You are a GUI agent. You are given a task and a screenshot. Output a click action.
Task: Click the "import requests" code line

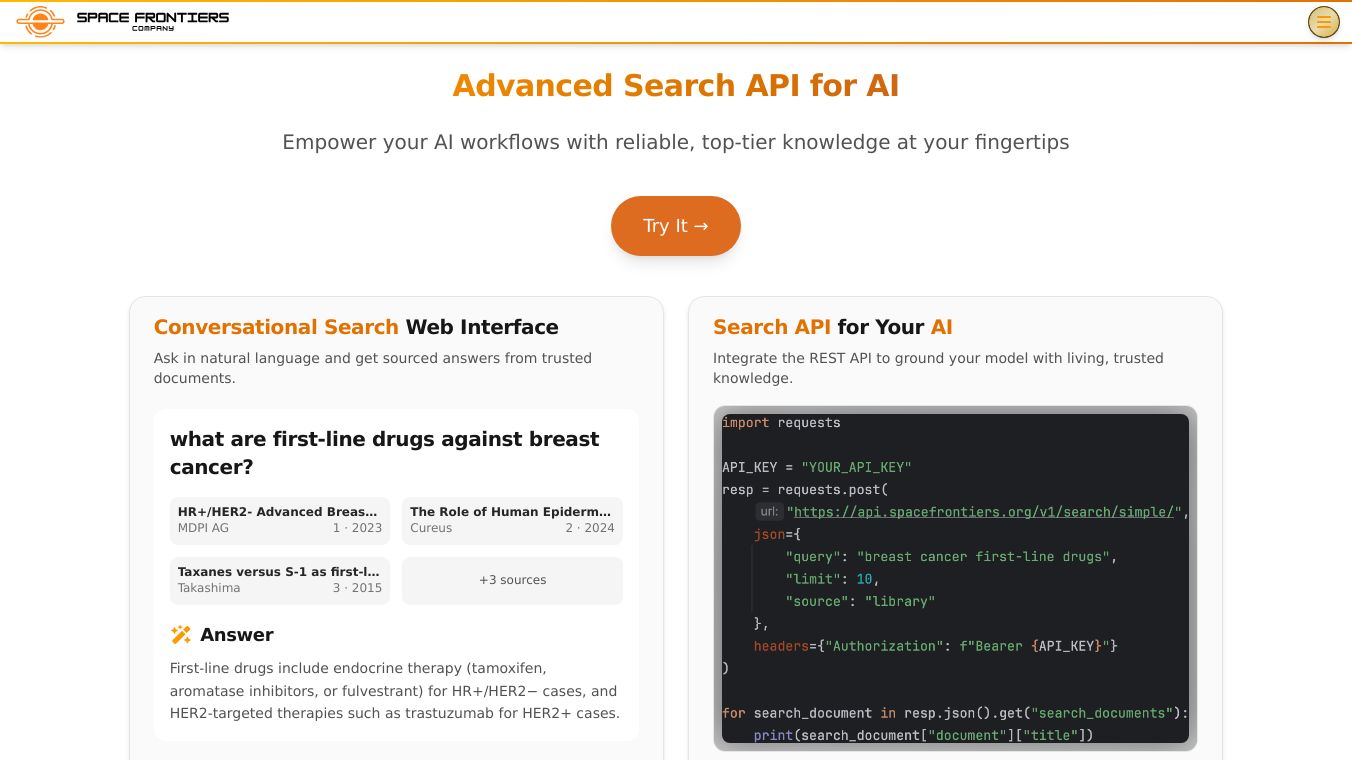tap(781, 423)
